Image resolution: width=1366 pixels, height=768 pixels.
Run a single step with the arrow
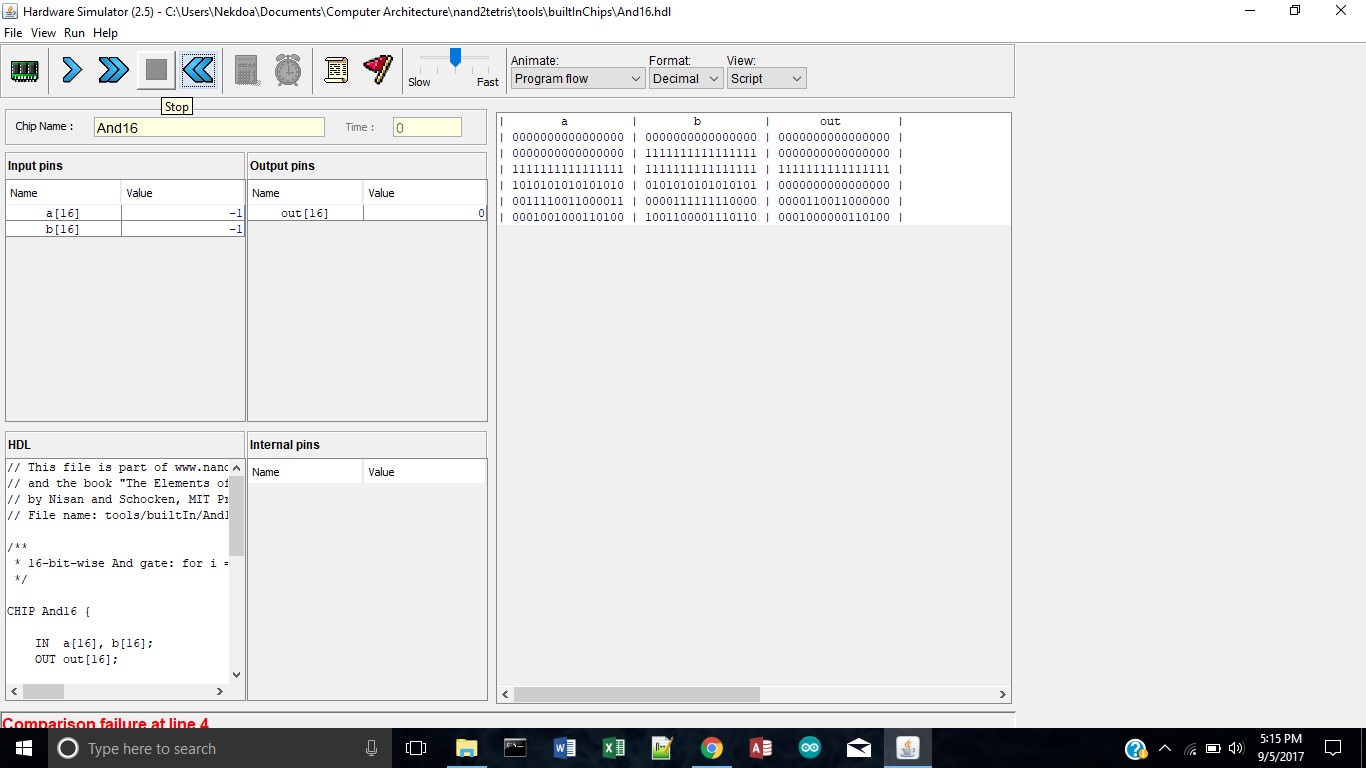click(71, 70)
